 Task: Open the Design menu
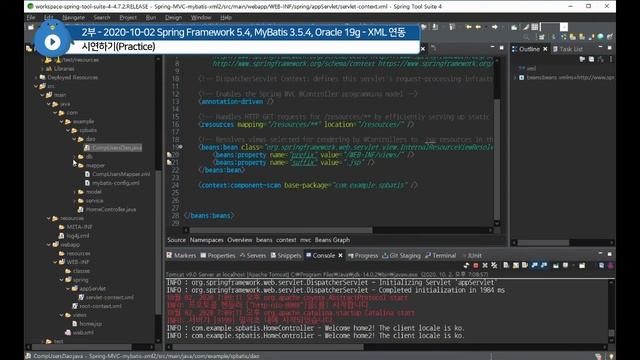click(x=173, y=18)
